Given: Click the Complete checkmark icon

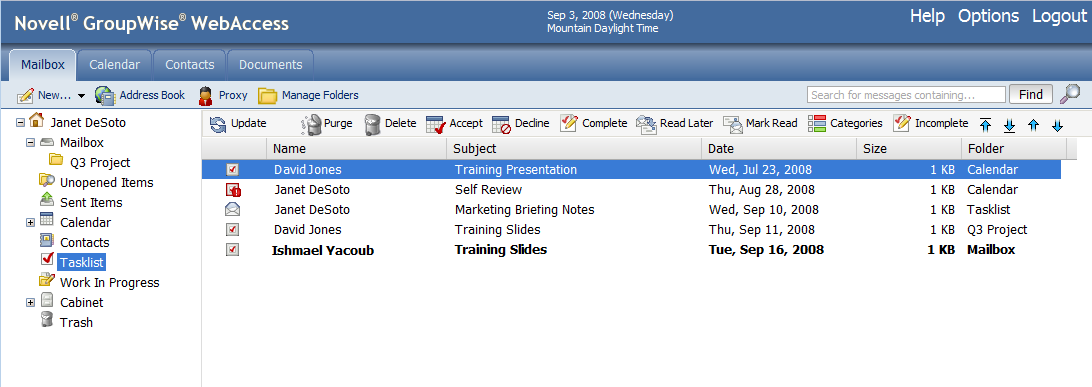Looking at the screenshot, I should pos(568,123).
